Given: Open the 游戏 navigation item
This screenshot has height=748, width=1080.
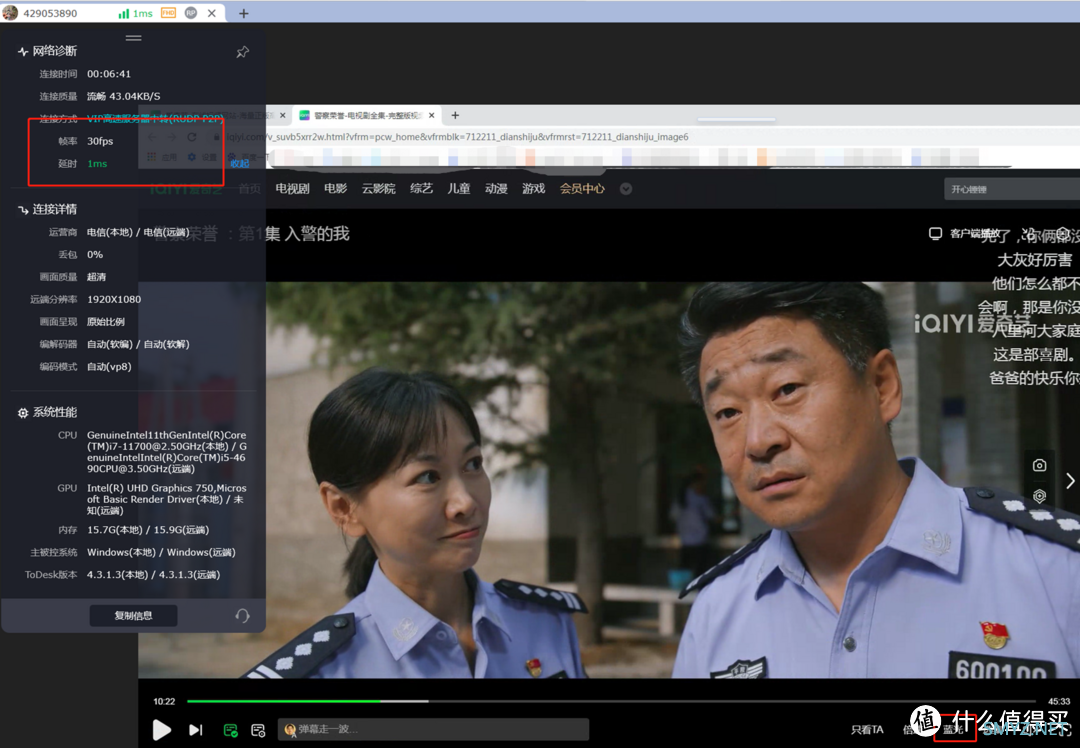Looking at the screenshot, I should pyautogui.click(x=534, y=189).
